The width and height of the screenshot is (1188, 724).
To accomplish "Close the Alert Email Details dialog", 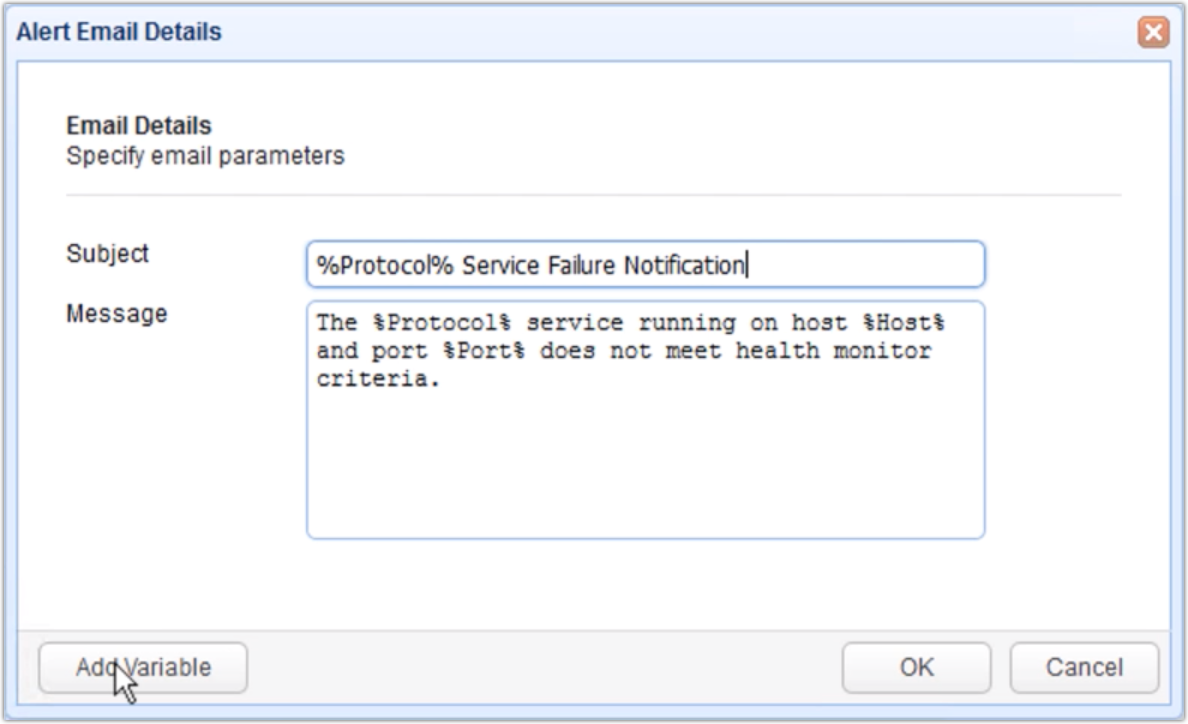I will pyautogui.click(x=1153, y=33).
